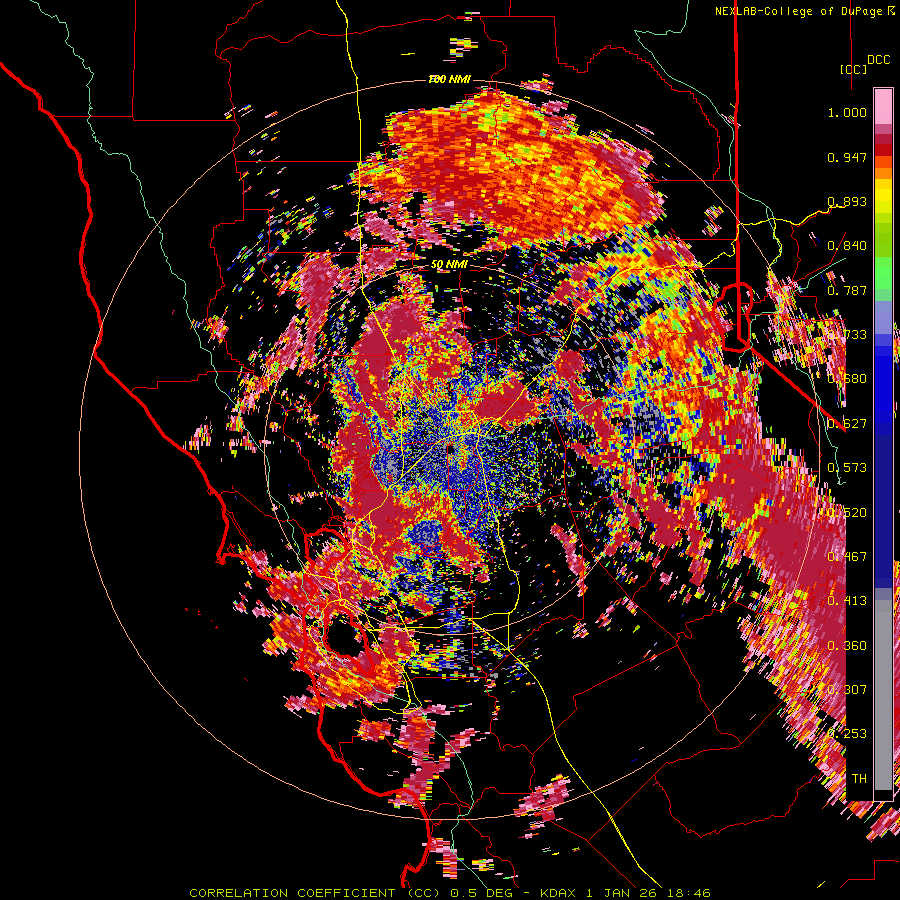The width and height of the screenshot is (900, 900).
Task: Select the 0.360 scale value
Action: 847,646
